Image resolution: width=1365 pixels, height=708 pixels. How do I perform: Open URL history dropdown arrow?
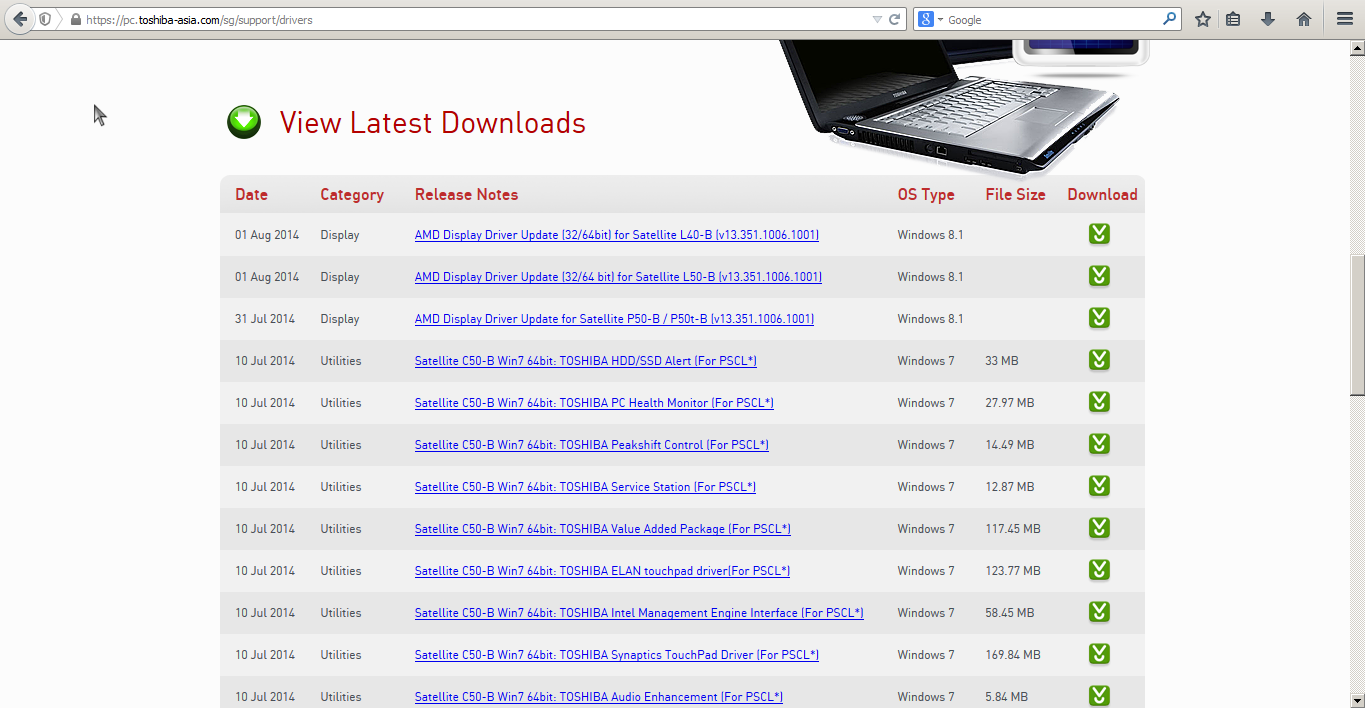pos(877,19)
